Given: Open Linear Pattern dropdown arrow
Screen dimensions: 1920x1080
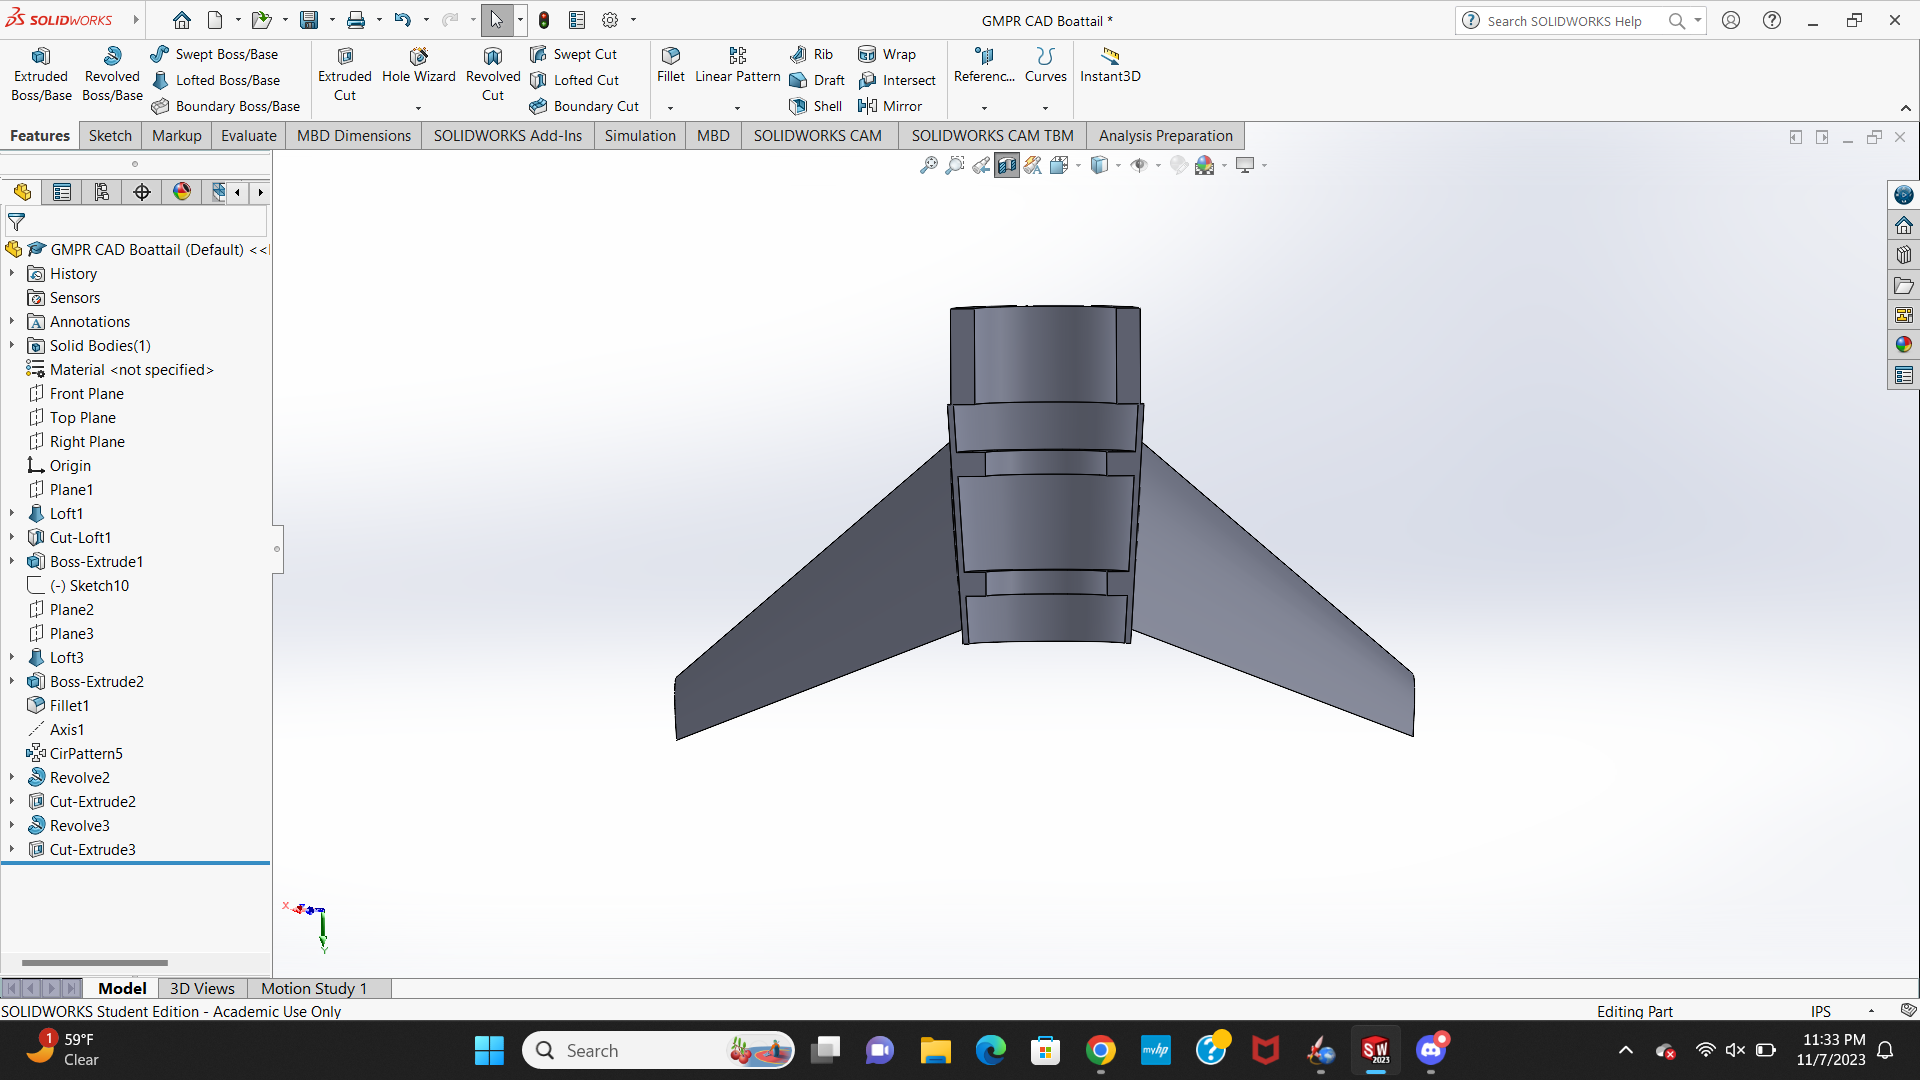Looking at the screenshot, I should click(x=737, y=108).
